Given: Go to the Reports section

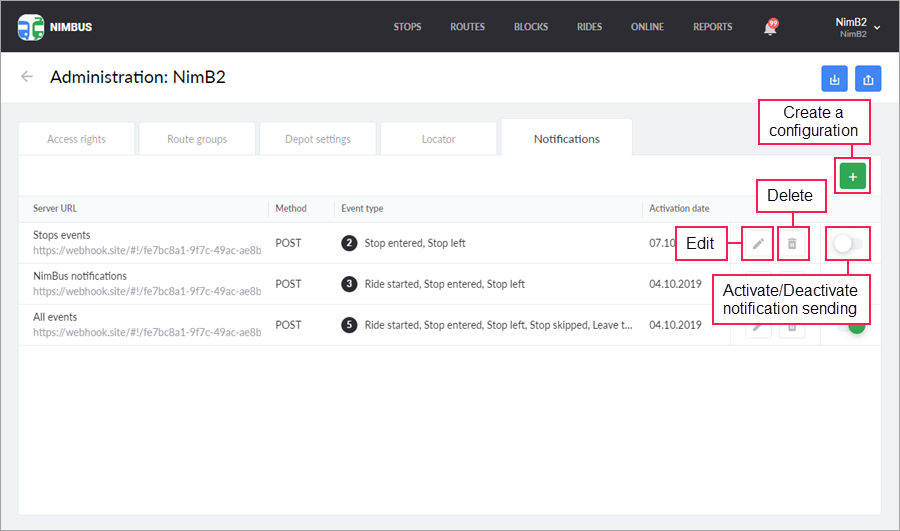Looking at the screenshot, I should 712,27.
